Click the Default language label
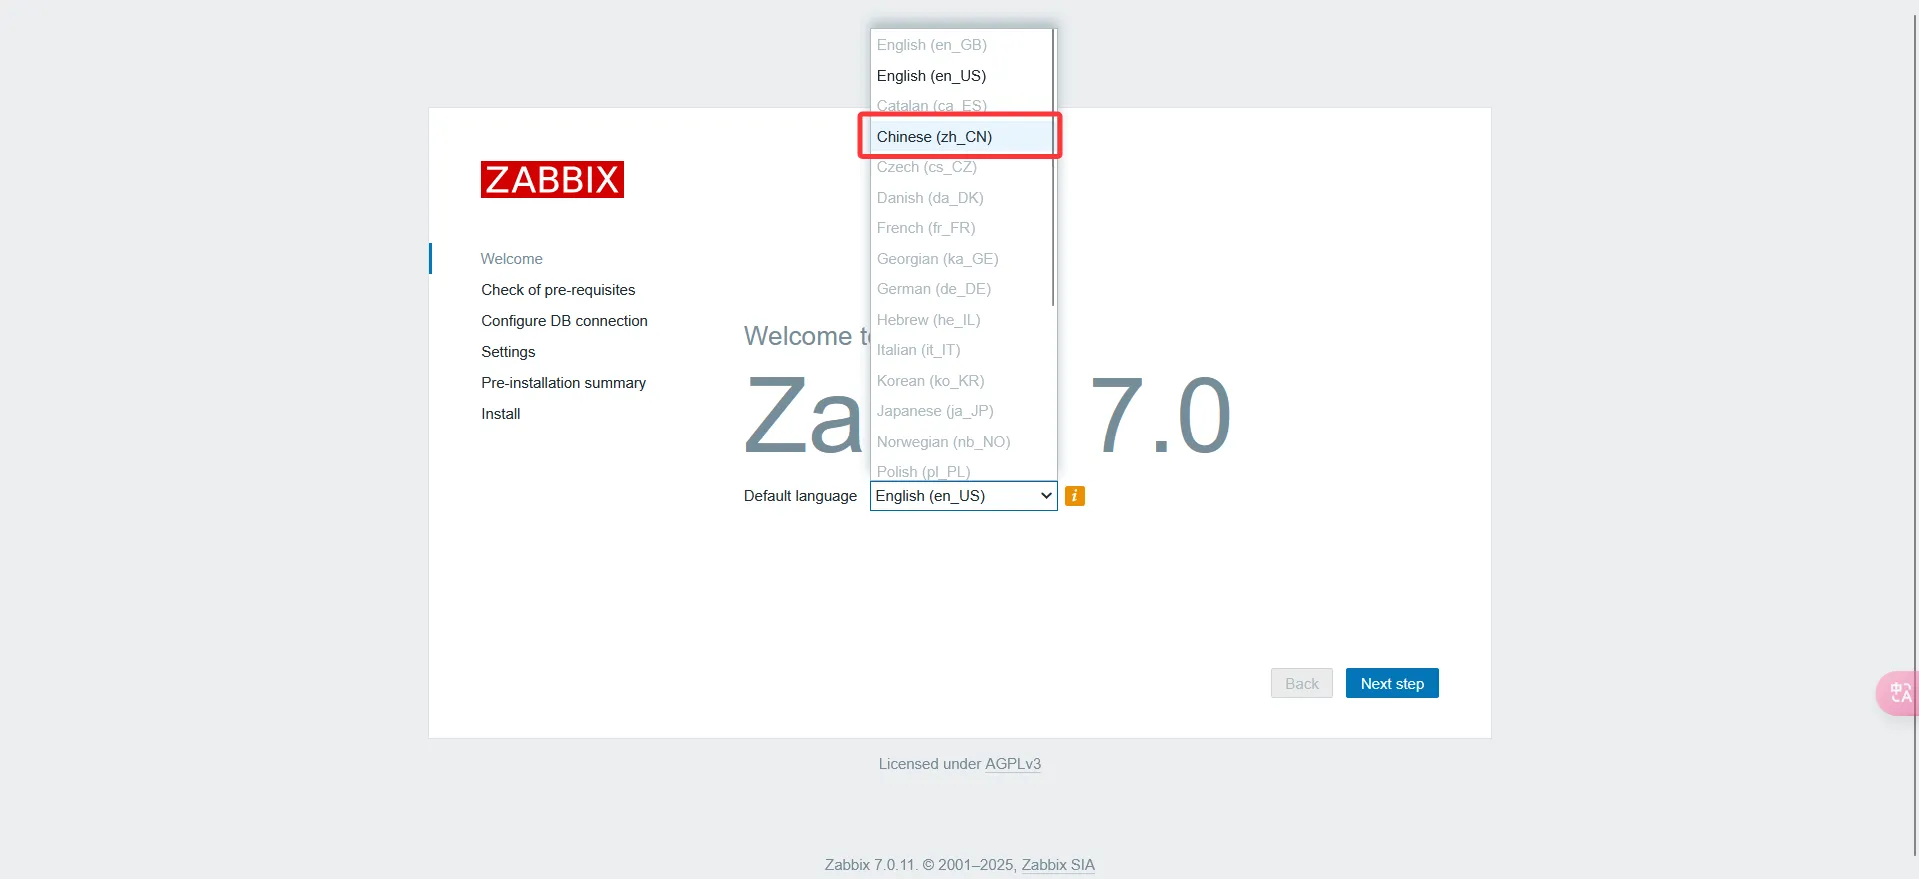 (800, 496)
